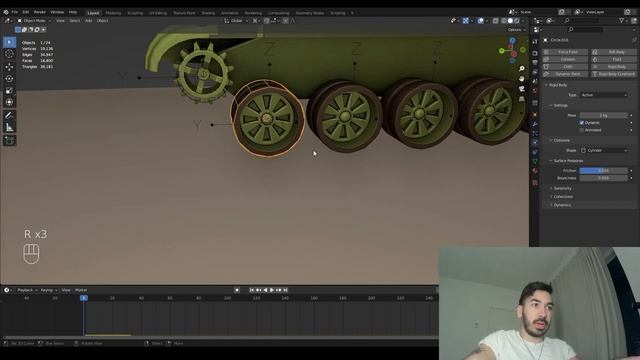Open the Render menu
This screenshot has width=640, height=360.
(40, 12)
